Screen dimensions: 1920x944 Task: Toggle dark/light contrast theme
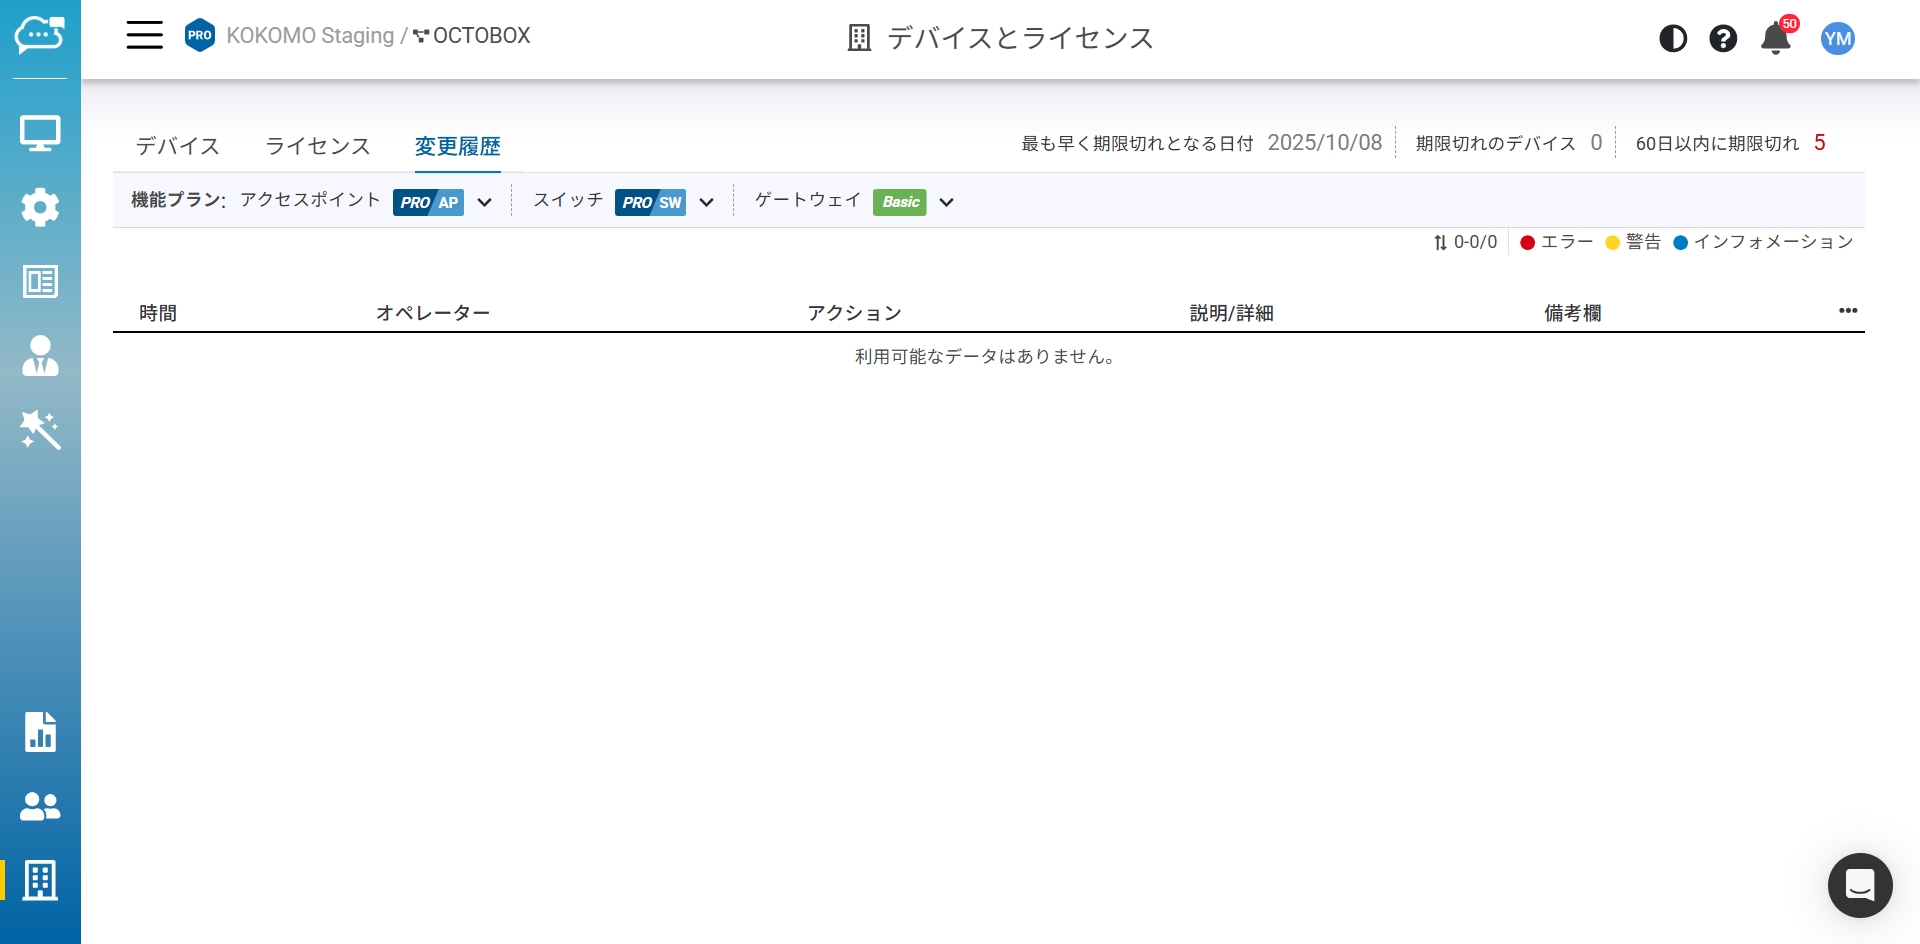(1673, 39)
